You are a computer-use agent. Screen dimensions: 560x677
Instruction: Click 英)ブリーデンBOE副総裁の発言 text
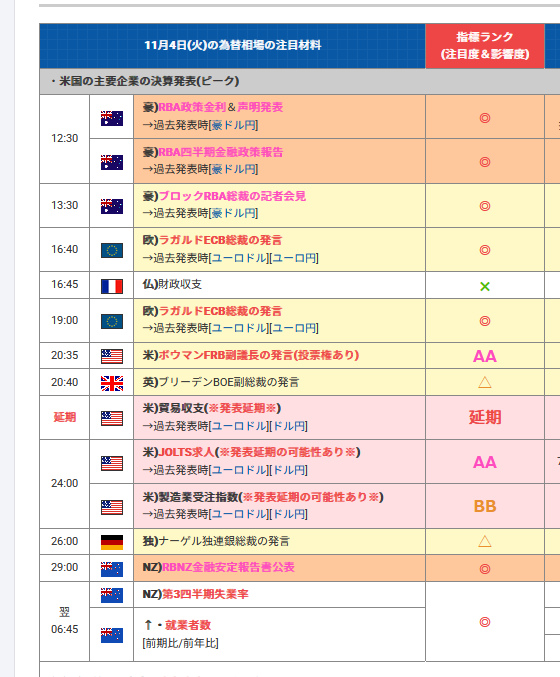(221, 382)
